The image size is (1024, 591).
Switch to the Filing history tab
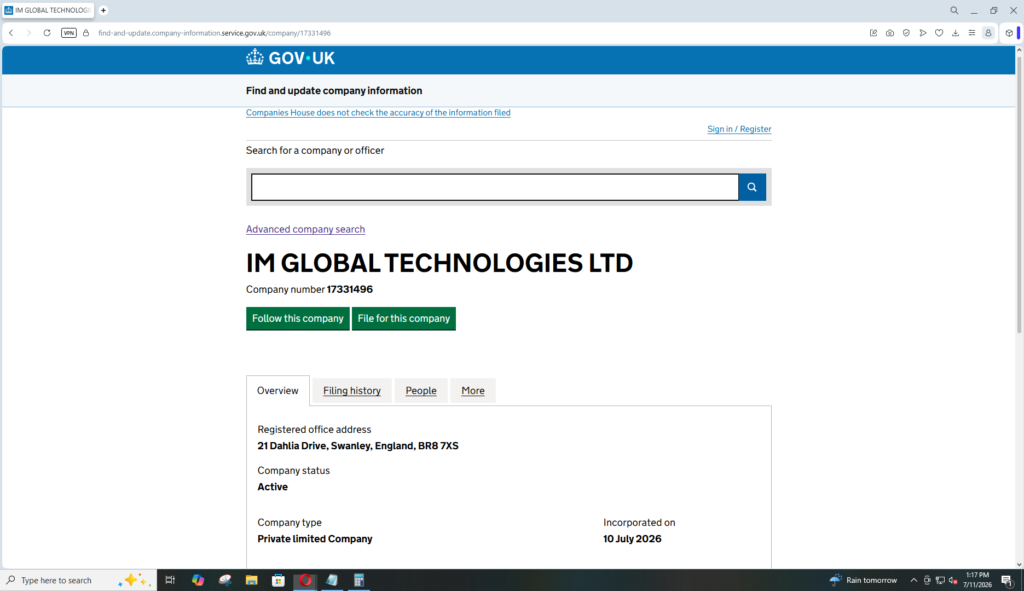(352, 391)
